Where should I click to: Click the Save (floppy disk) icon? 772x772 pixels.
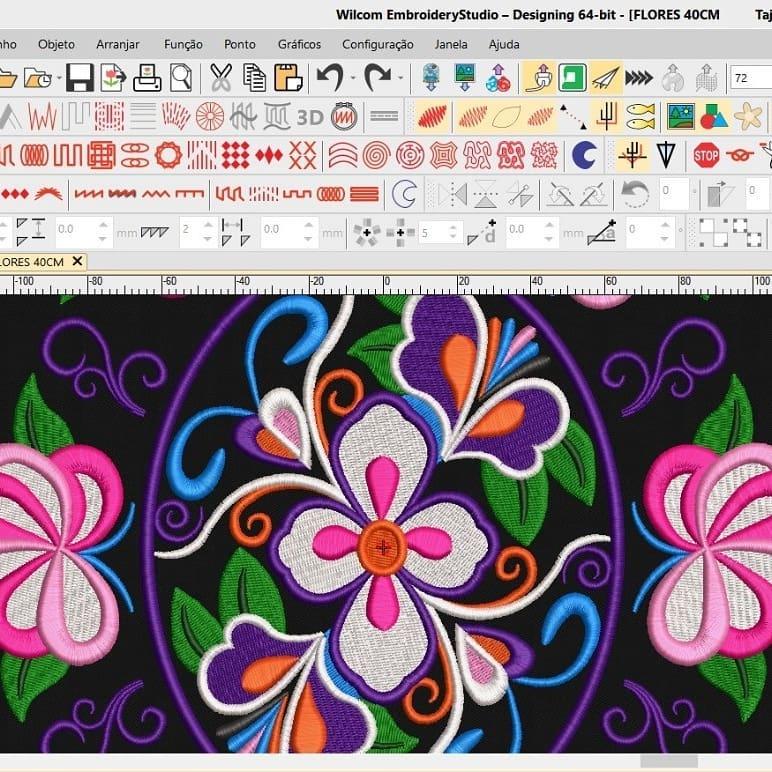[x=80, y=78]
